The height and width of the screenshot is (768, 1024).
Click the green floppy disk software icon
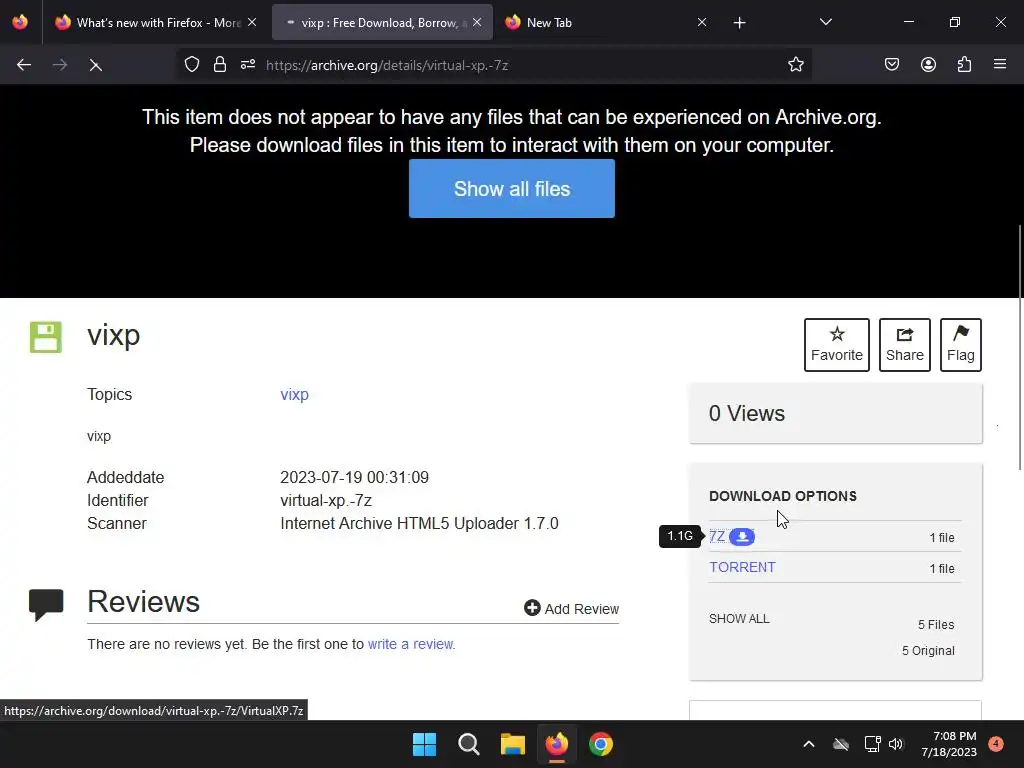point(46,337)
